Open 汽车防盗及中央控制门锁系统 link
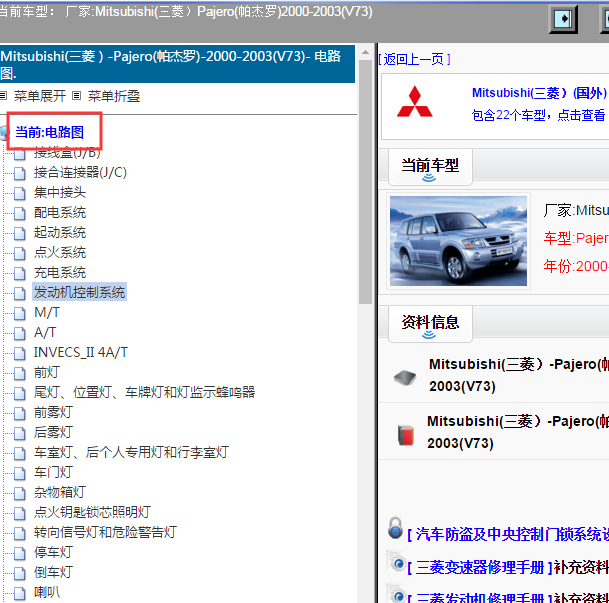Viewport: 609px width, 603px height. tap(508, 535)
